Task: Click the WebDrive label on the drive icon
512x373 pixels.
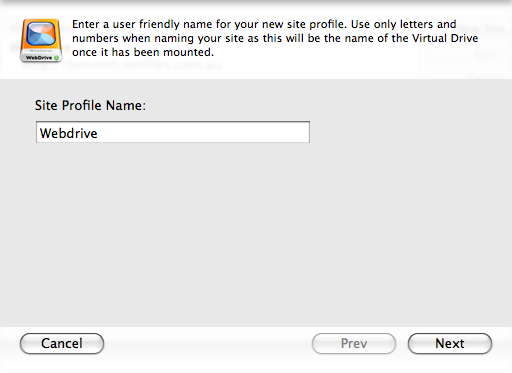Action: click(x=39, y=58)
